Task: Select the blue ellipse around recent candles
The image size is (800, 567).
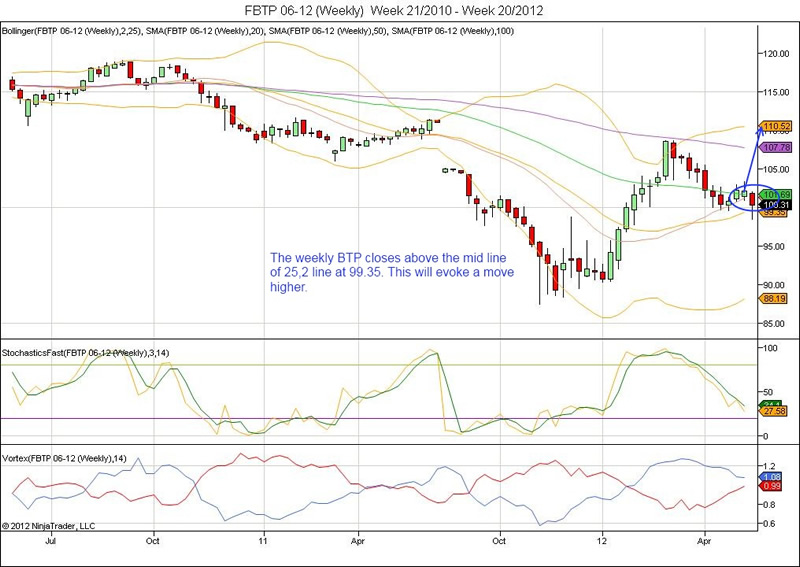Action: pos(747,198)
